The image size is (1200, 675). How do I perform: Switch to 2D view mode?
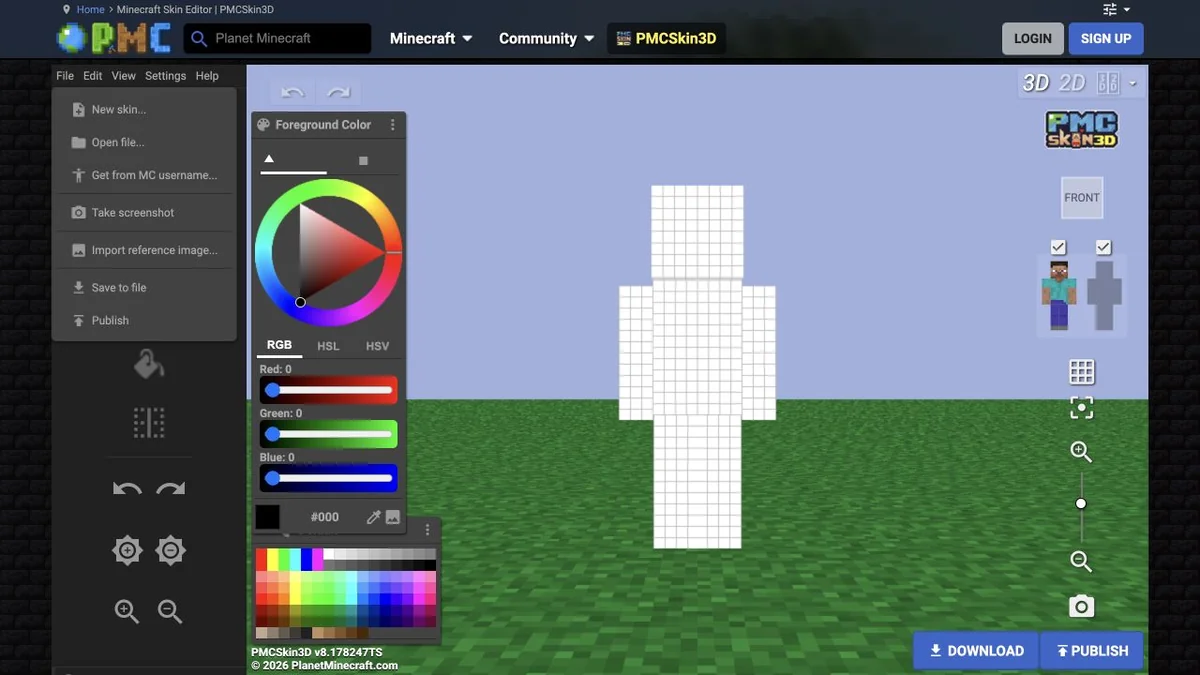1072,83
